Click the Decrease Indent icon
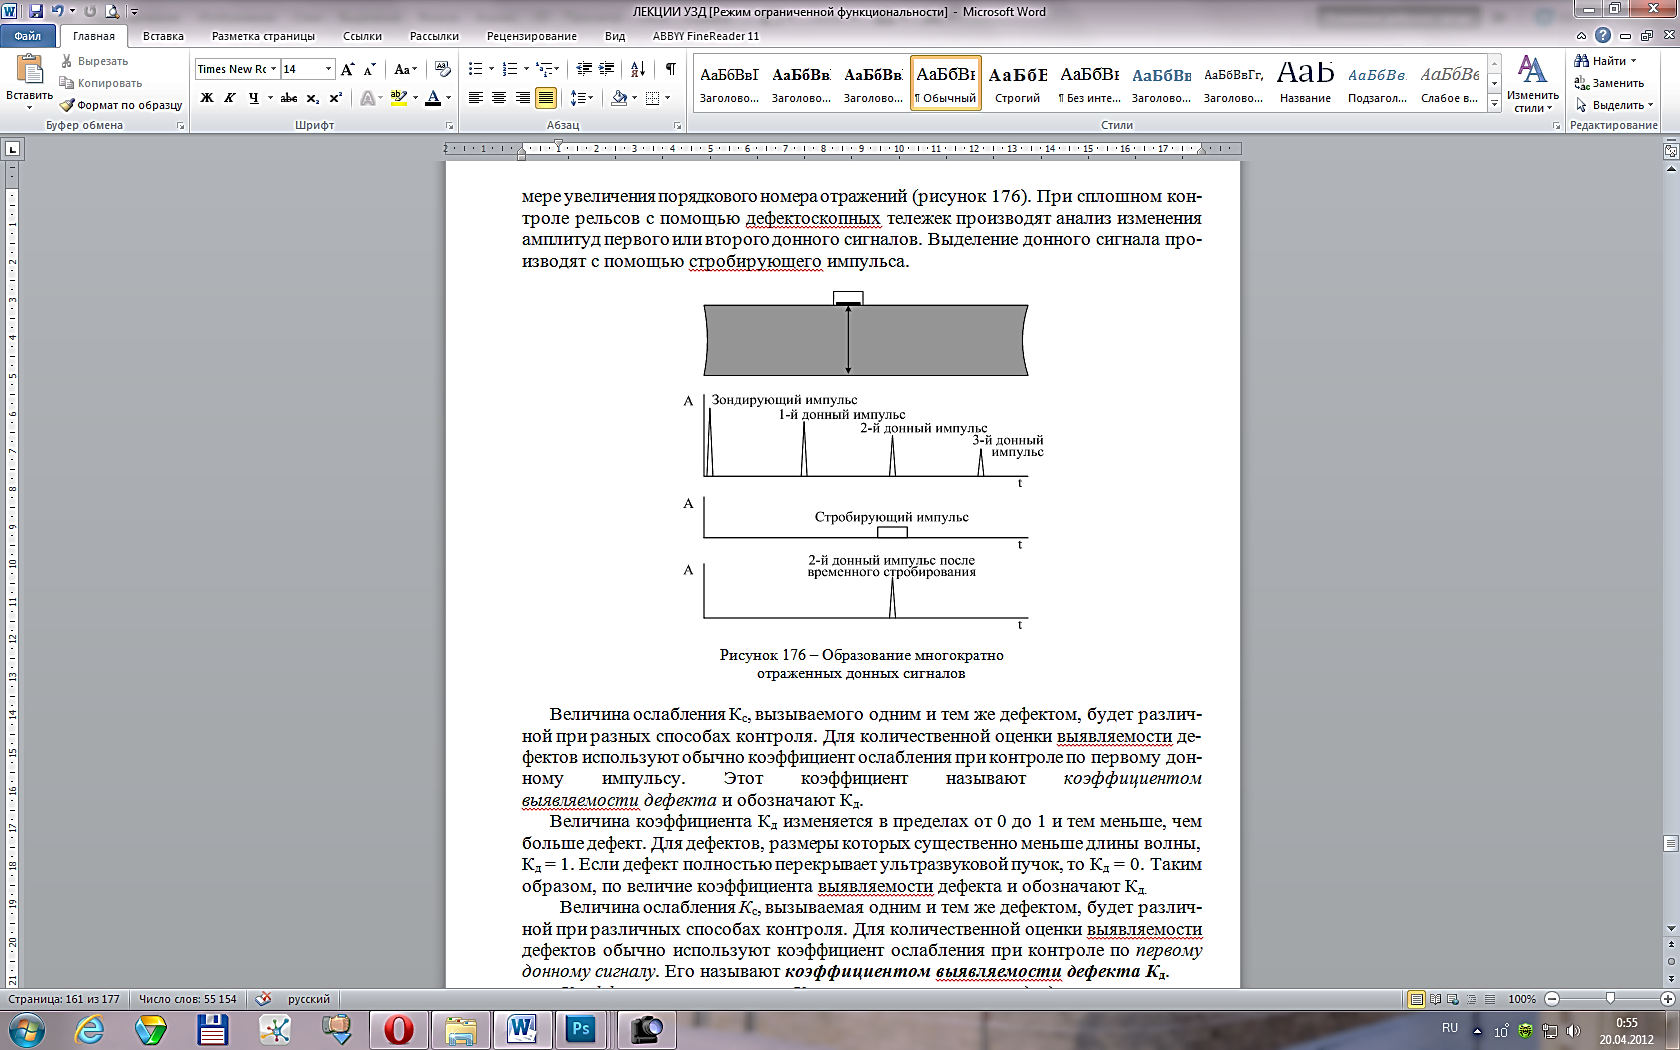This screenshot has width=1680, height=1050. [x=584, y=69]
